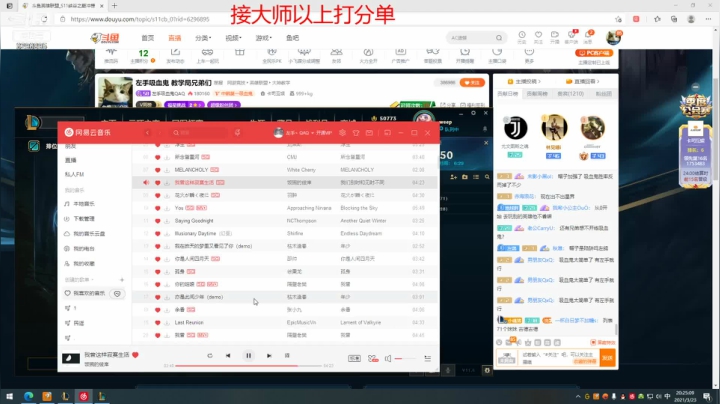Switch NetEase Music to mini mode icon
The image size is (720, 404).
(x=387, y=133)
